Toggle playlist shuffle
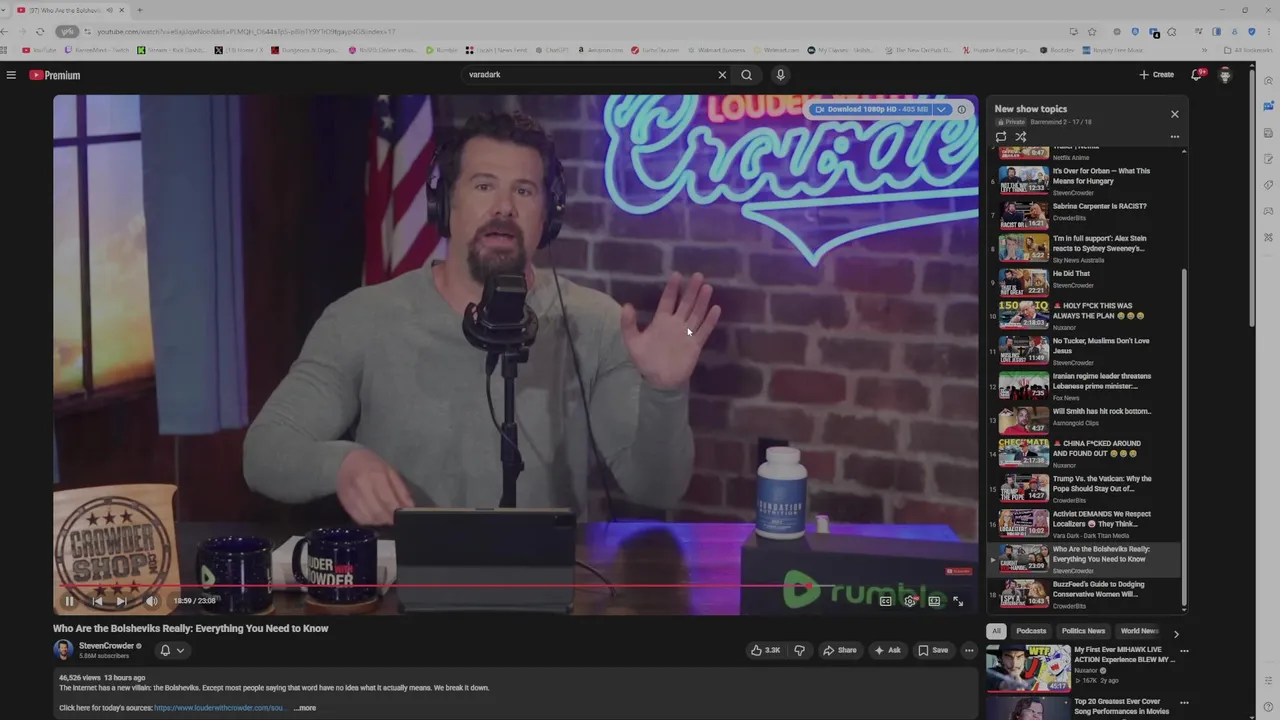Viewport: 1280px width, 720px height. tap(1021, 137)
